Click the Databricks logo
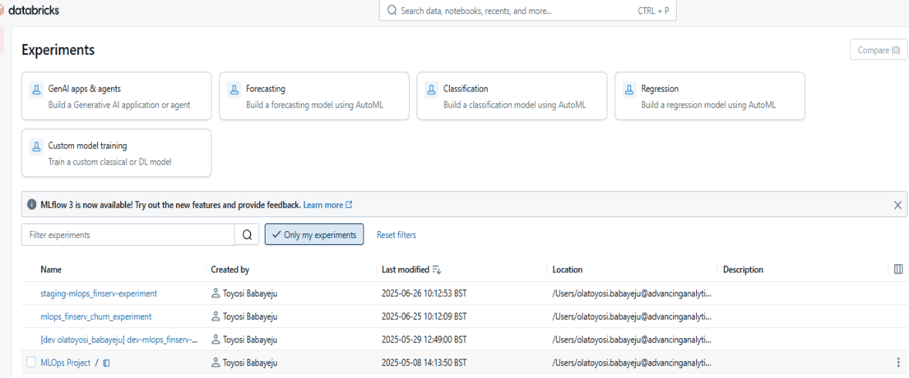This screenshot has height=378, width=909. coord(30,10)
